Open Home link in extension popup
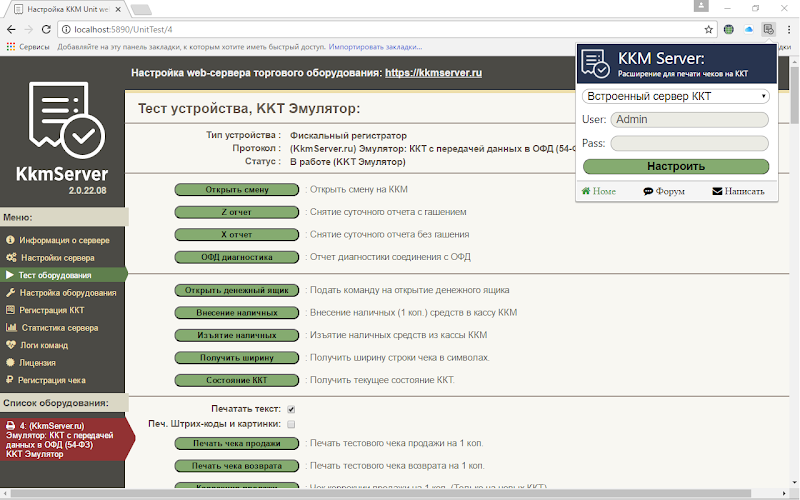800x500 pixels. tap(598, 191)
